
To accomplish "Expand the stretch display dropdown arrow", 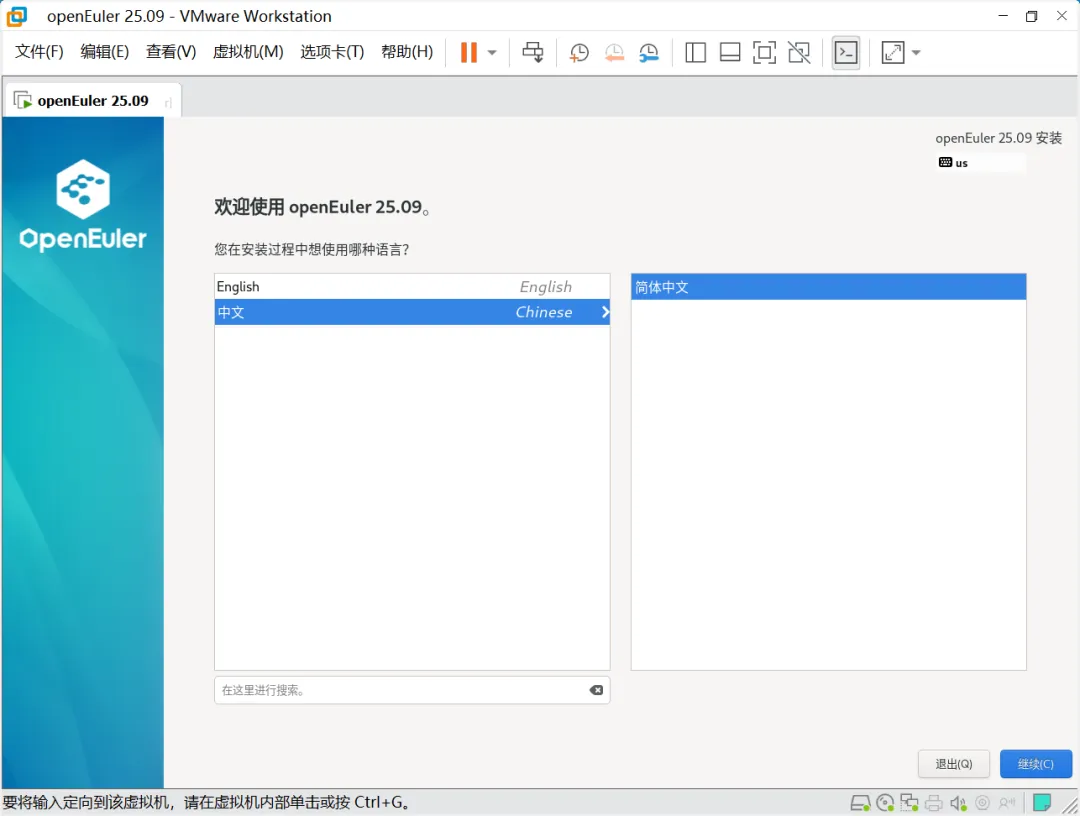I will coord(916,52).
